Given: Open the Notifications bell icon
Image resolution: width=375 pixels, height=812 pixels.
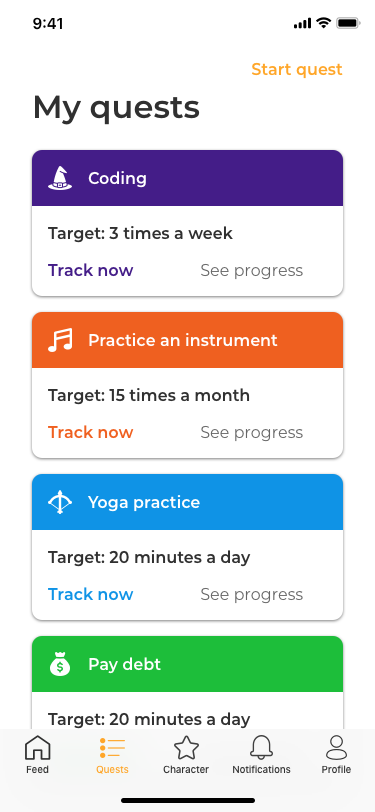Looking at the screenshot, I should pos(261,748).
